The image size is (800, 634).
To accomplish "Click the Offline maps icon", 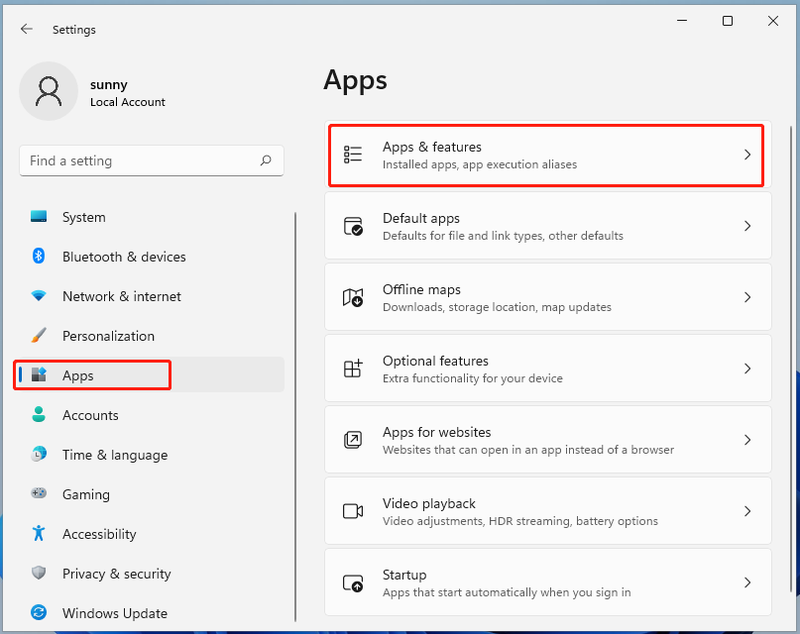I will (353, 297).
